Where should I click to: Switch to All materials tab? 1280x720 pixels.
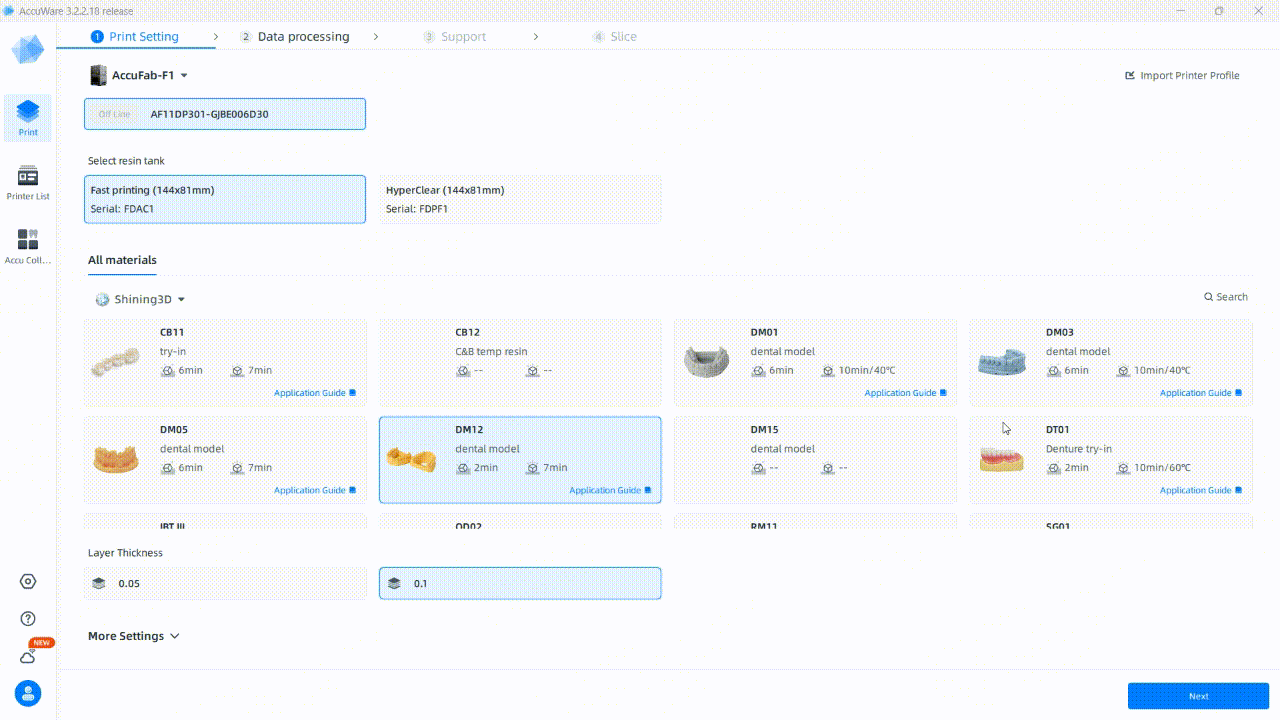tap(122, 260)
